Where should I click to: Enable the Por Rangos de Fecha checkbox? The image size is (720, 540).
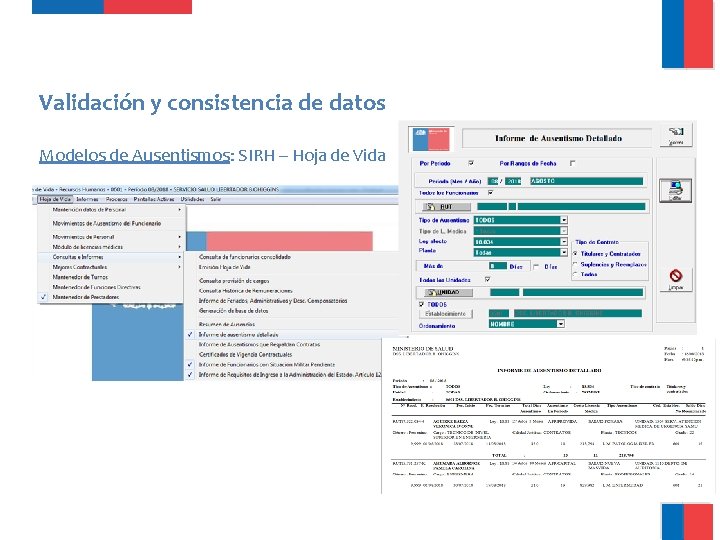click(572, 163)
